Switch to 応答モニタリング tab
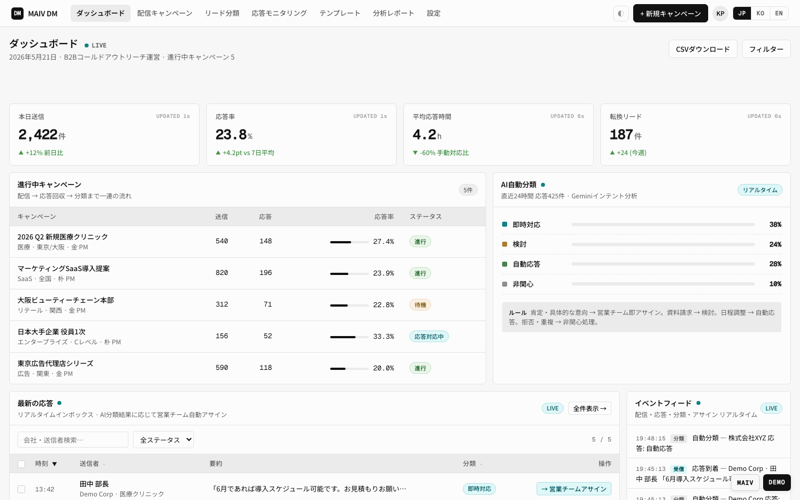800x500 pixels. (x=279, y=13)
